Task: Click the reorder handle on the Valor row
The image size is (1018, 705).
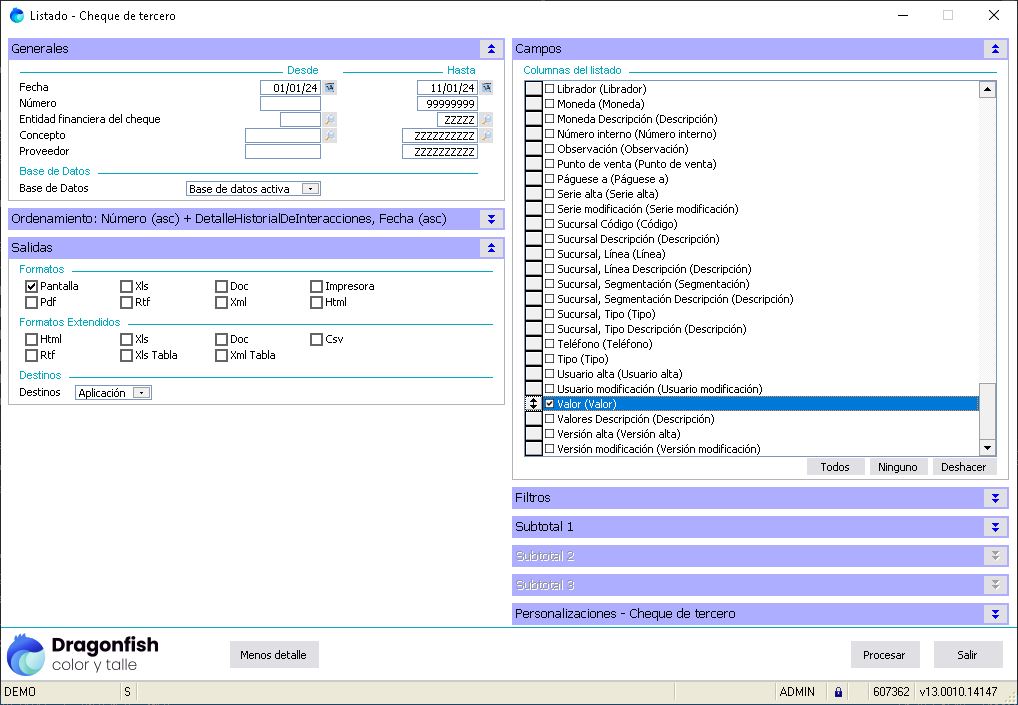Action: 533,404
